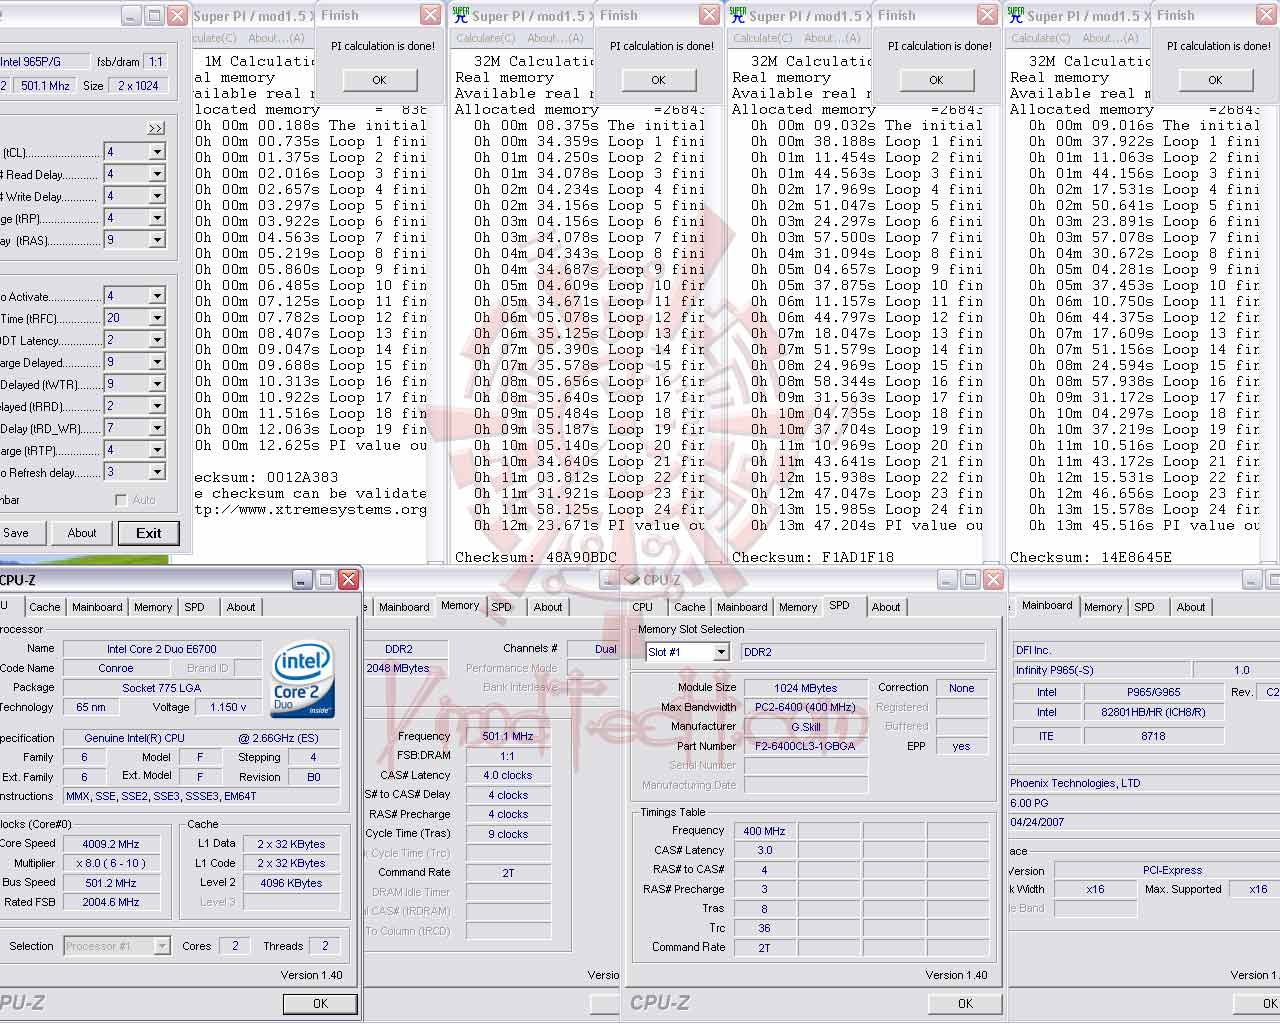Open the SPD tab in the CPU-Z processor window
This screenshot has width=1280, height=1024.
coord(195,607)
